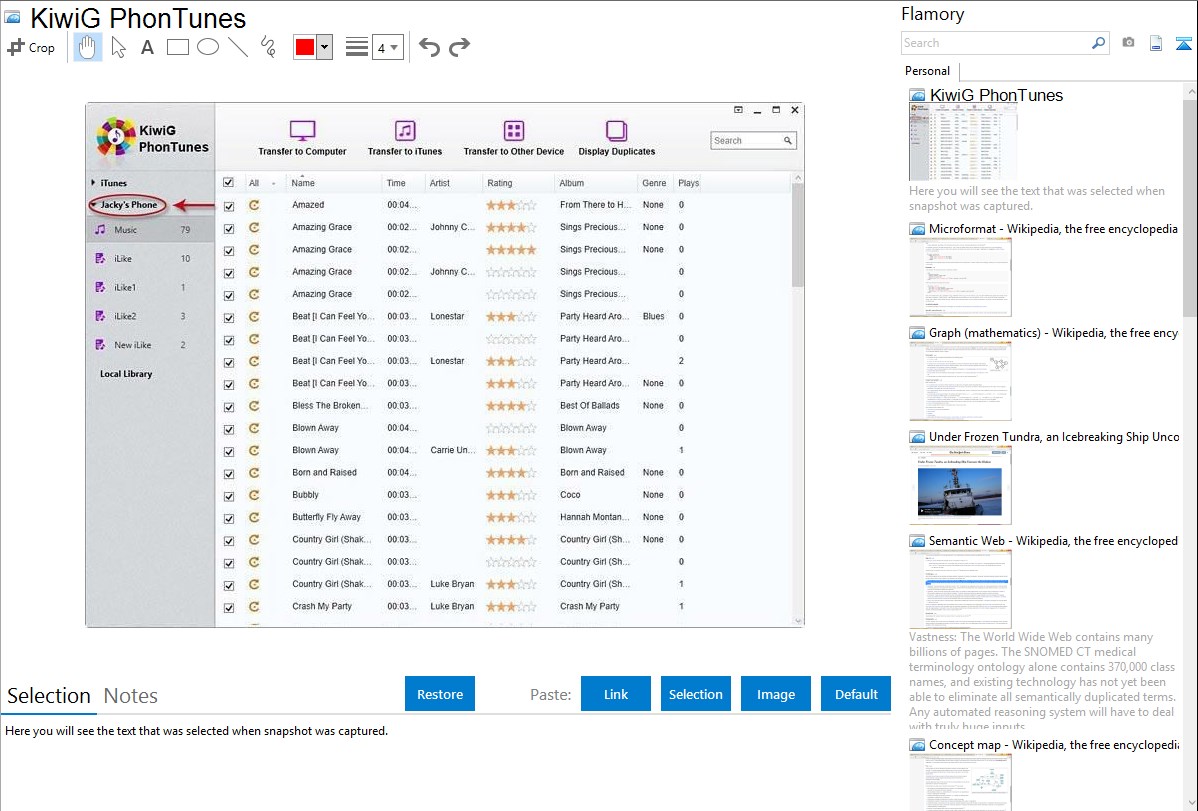This screenshot has width=1198, height=811.
Task: Open the Personal tab
Action: point(927,71)
